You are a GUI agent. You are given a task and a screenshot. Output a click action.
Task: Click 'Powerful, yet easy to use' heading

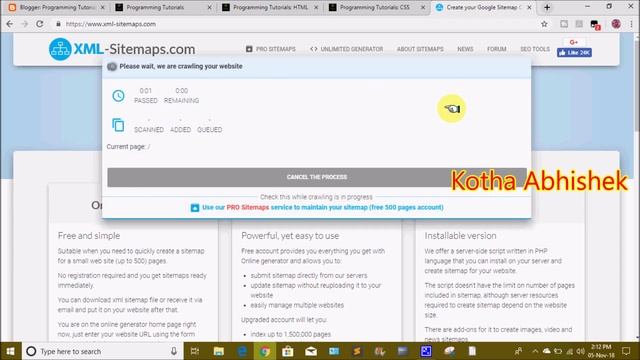[290, 236]
